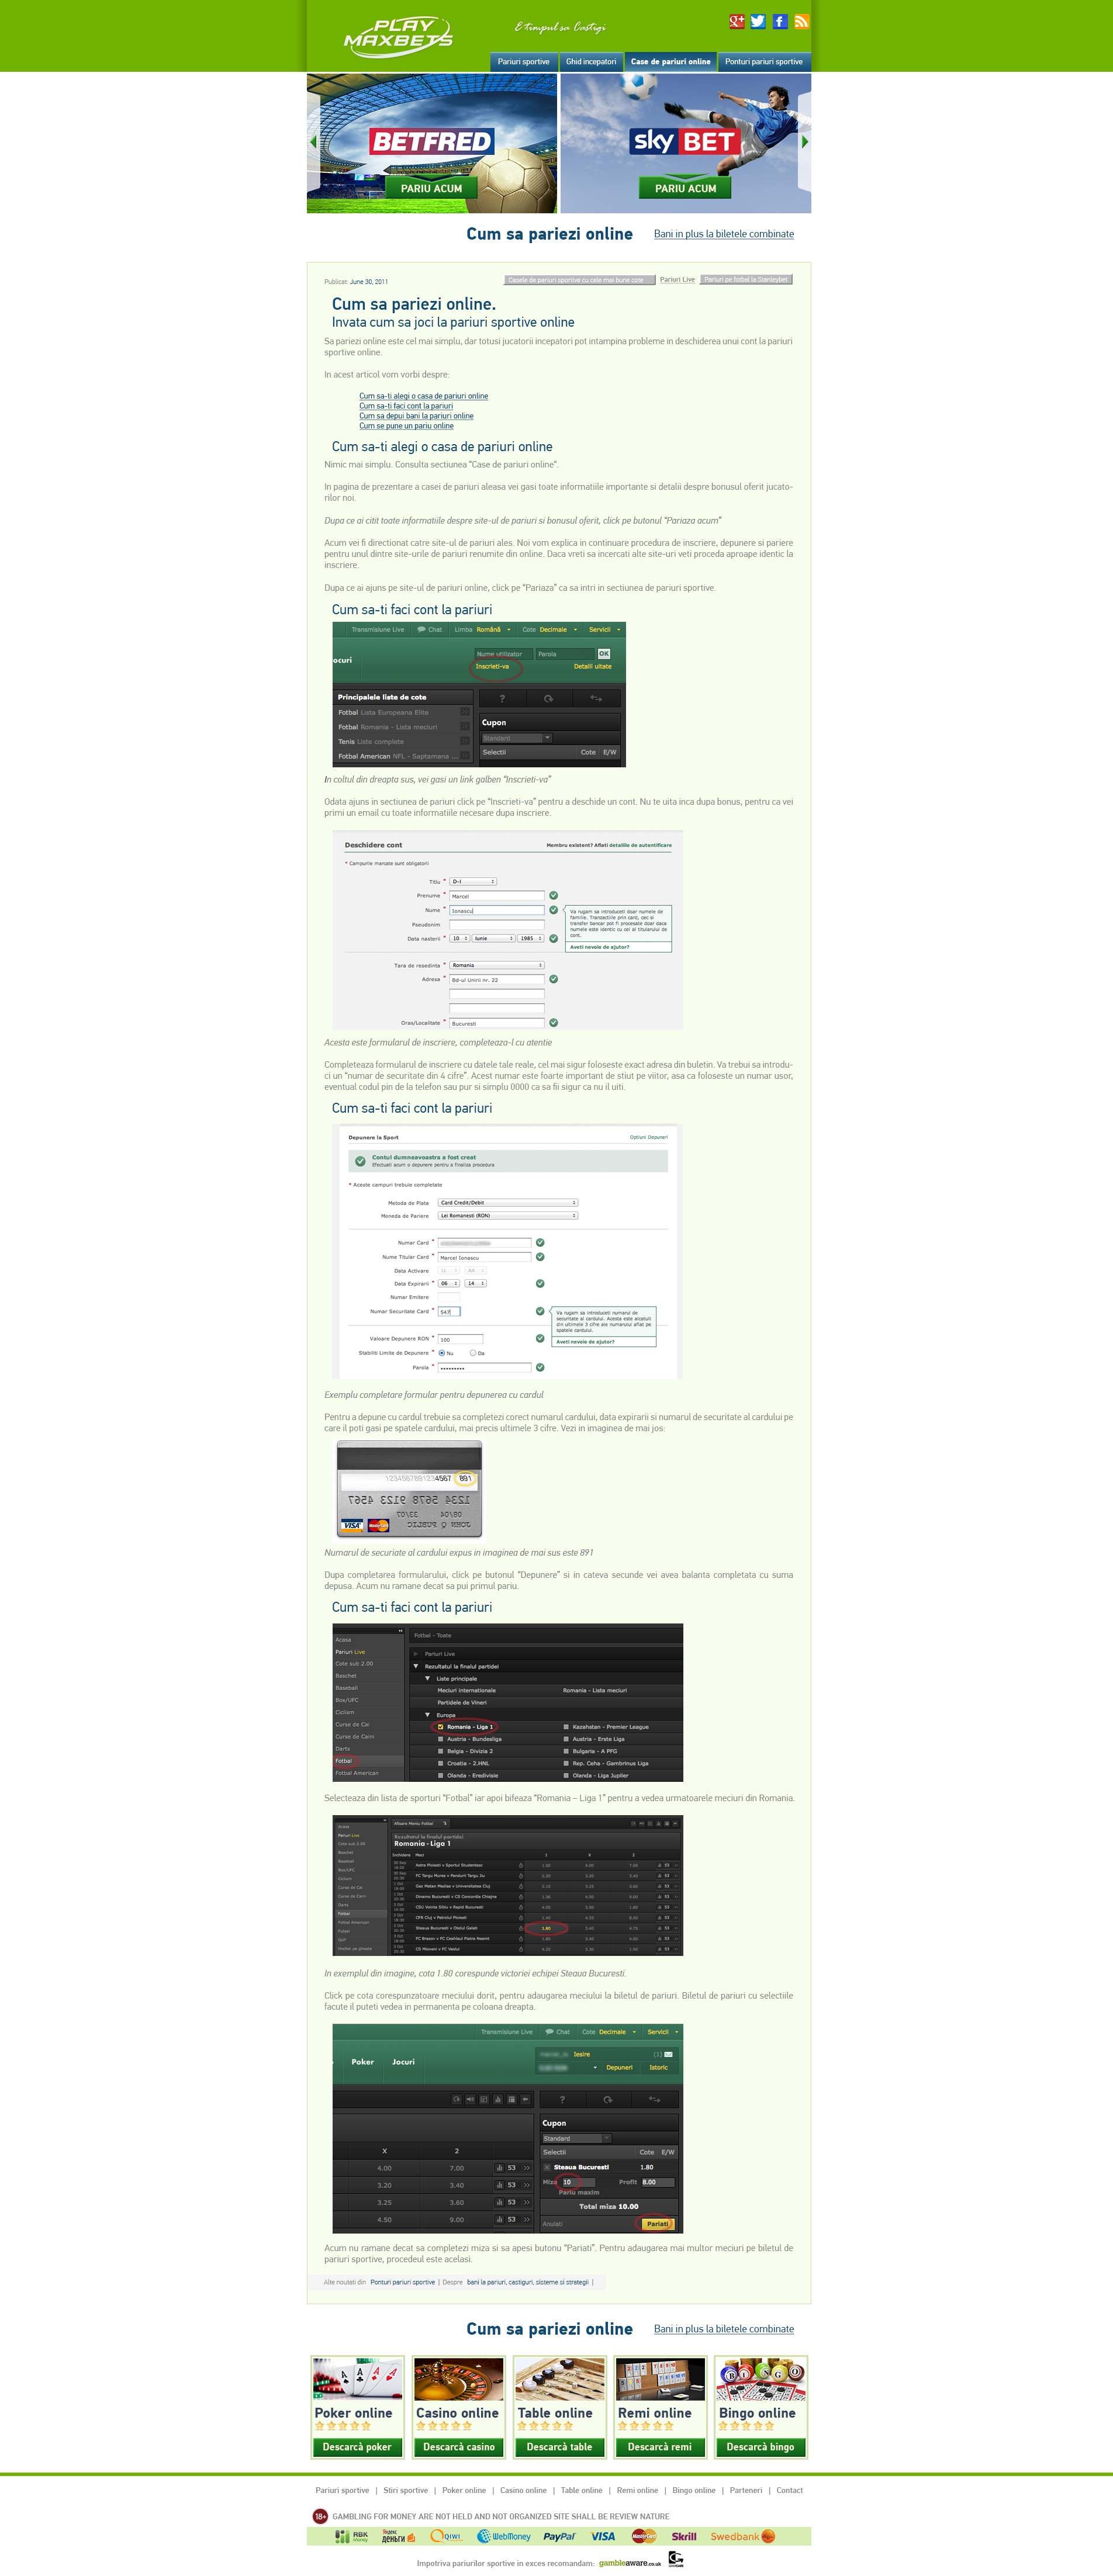Click the MasterCard logo in the footer payment strip
1113x2576 pixels.
click(644, 2536)
